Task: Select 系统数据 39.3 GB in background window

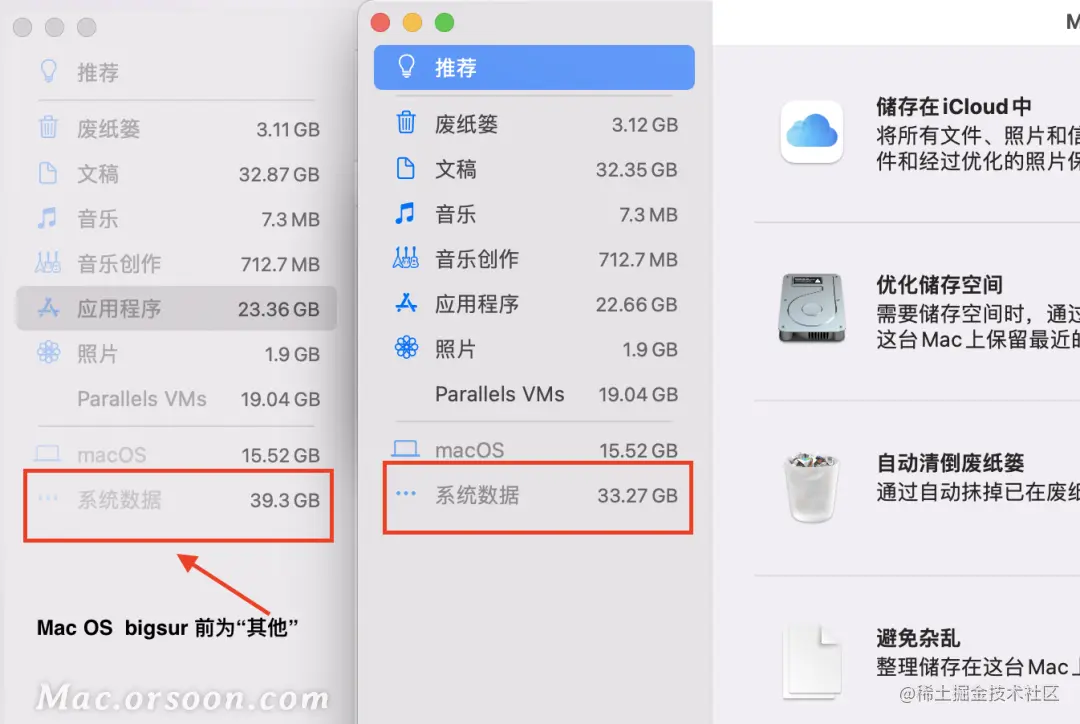Action: [x=177, y=500]
